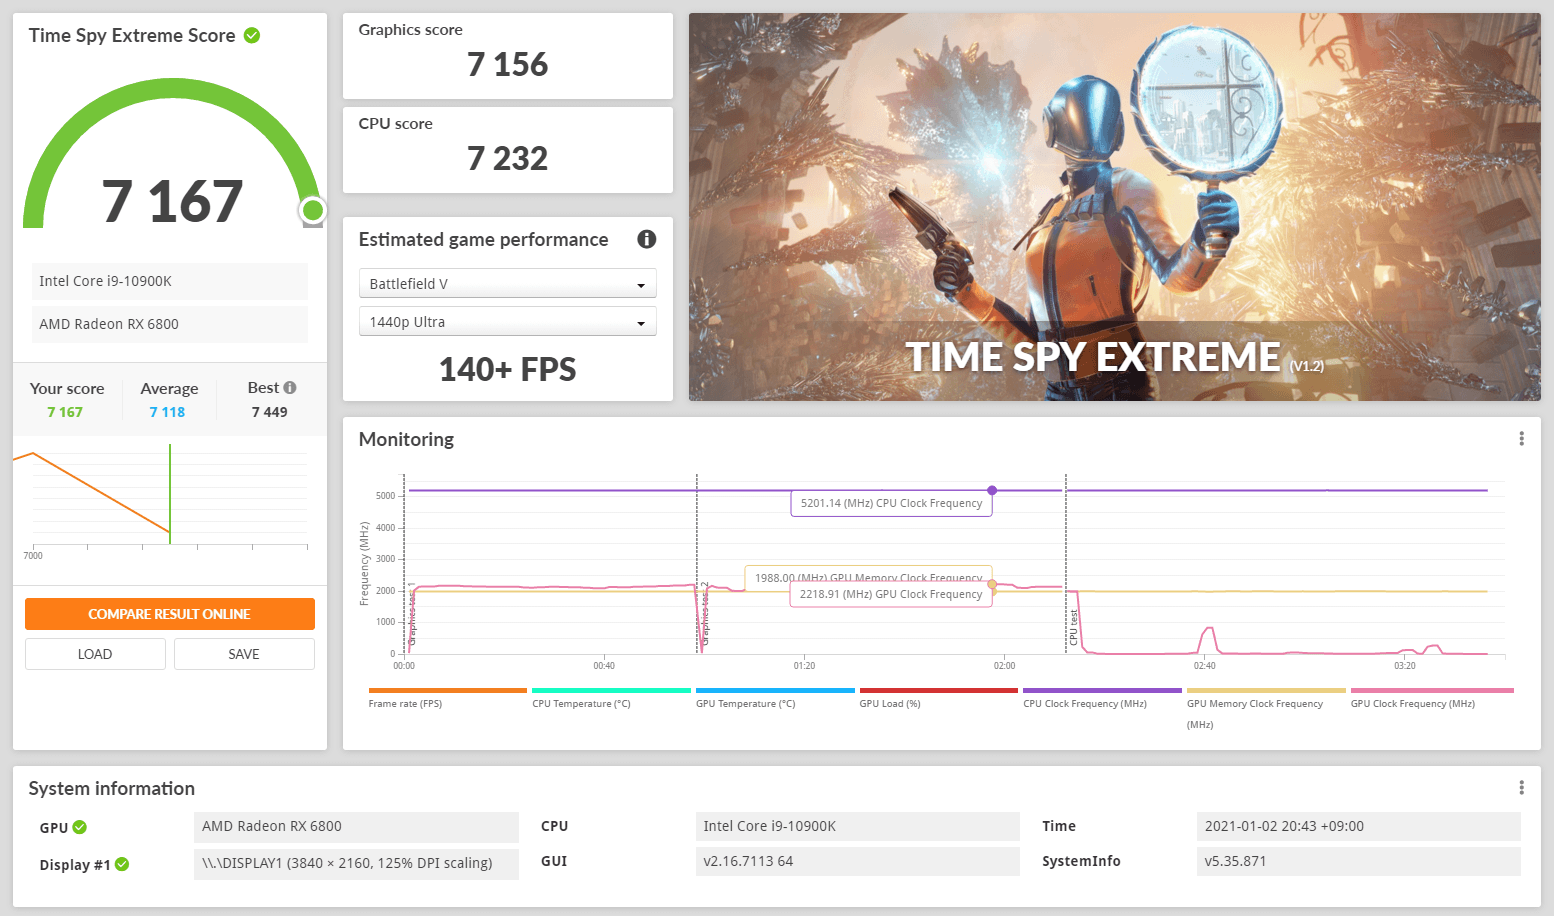
Task: Click the CPU score value 7 232
Action: pos(508,159)
